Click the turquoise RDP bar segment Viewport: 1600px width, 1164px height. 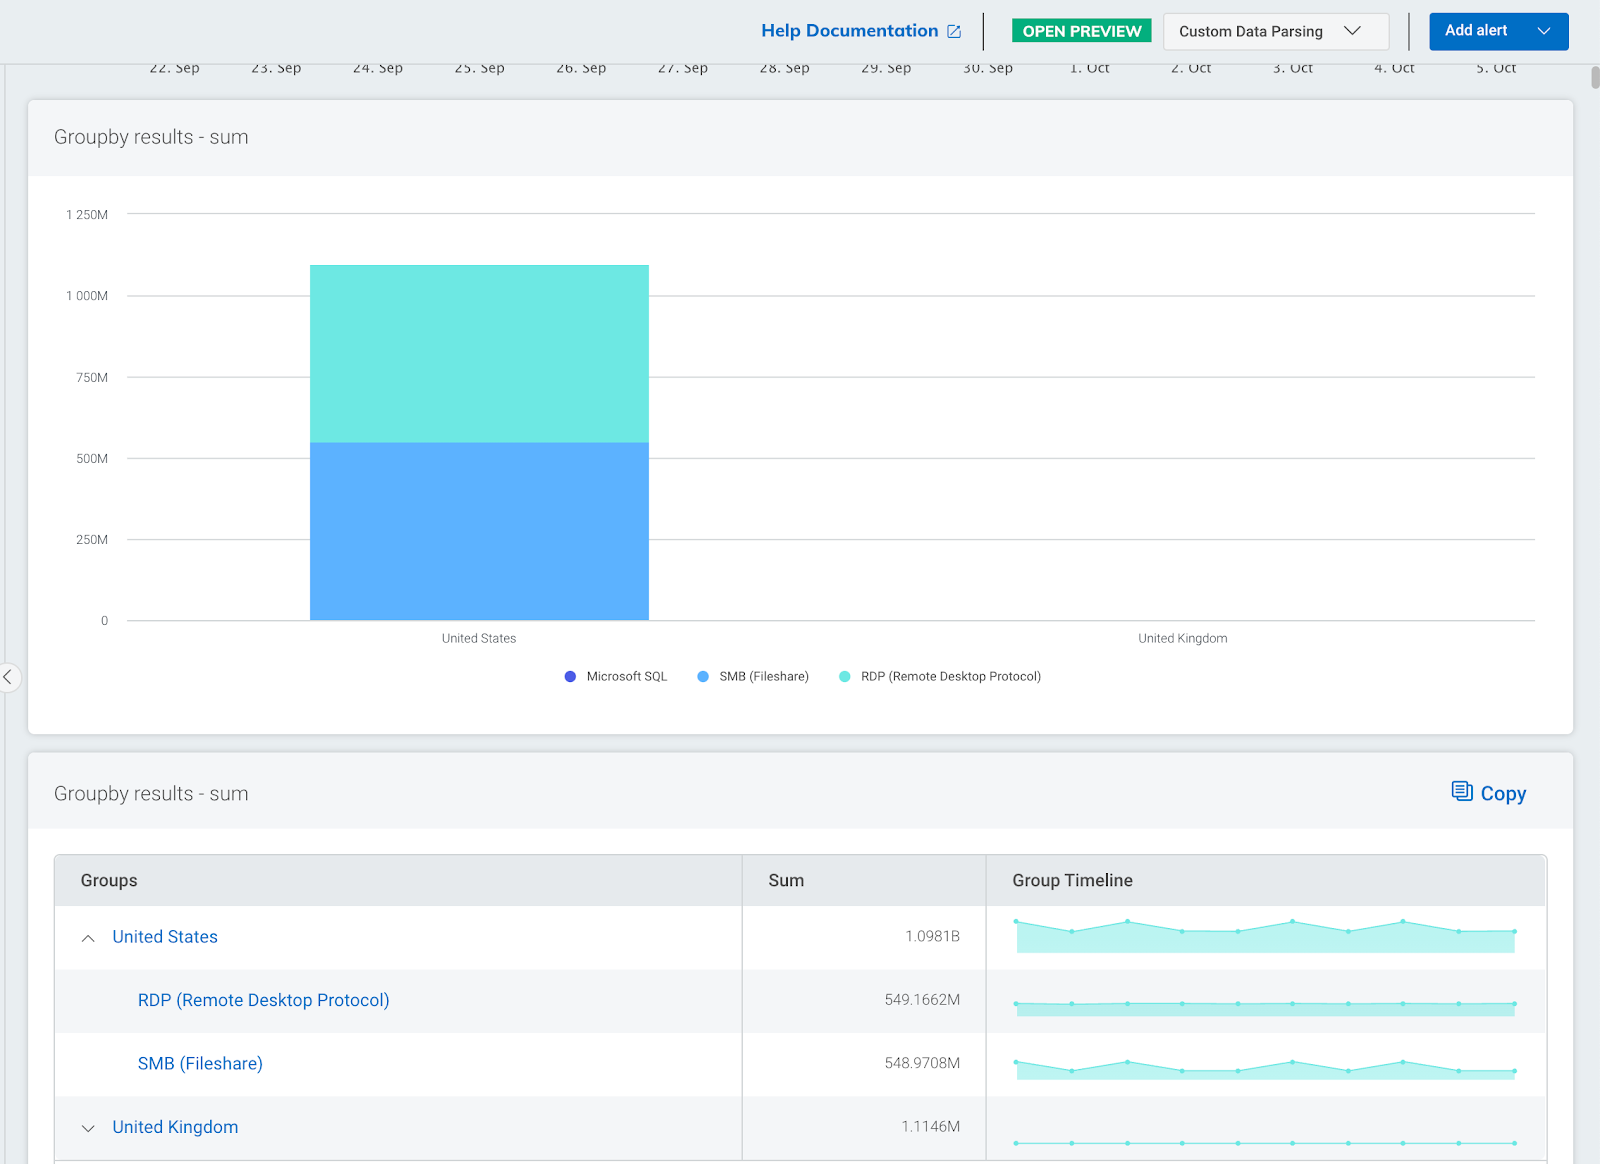(x=479, y=354)
